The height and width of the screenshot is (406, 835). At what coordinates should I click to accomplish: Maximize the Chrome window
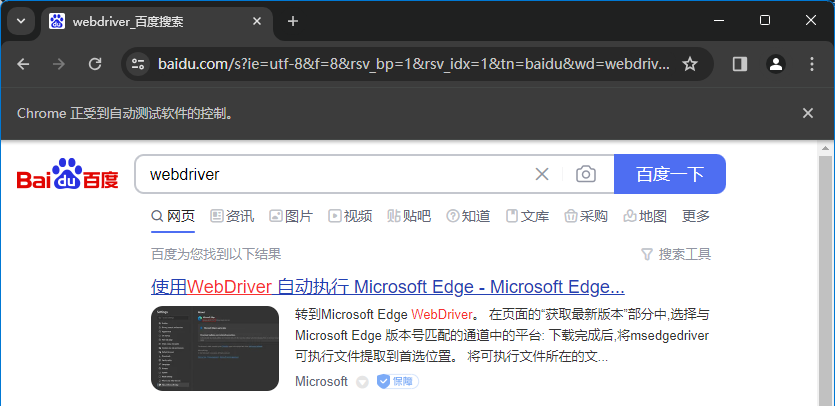[765, 21]
